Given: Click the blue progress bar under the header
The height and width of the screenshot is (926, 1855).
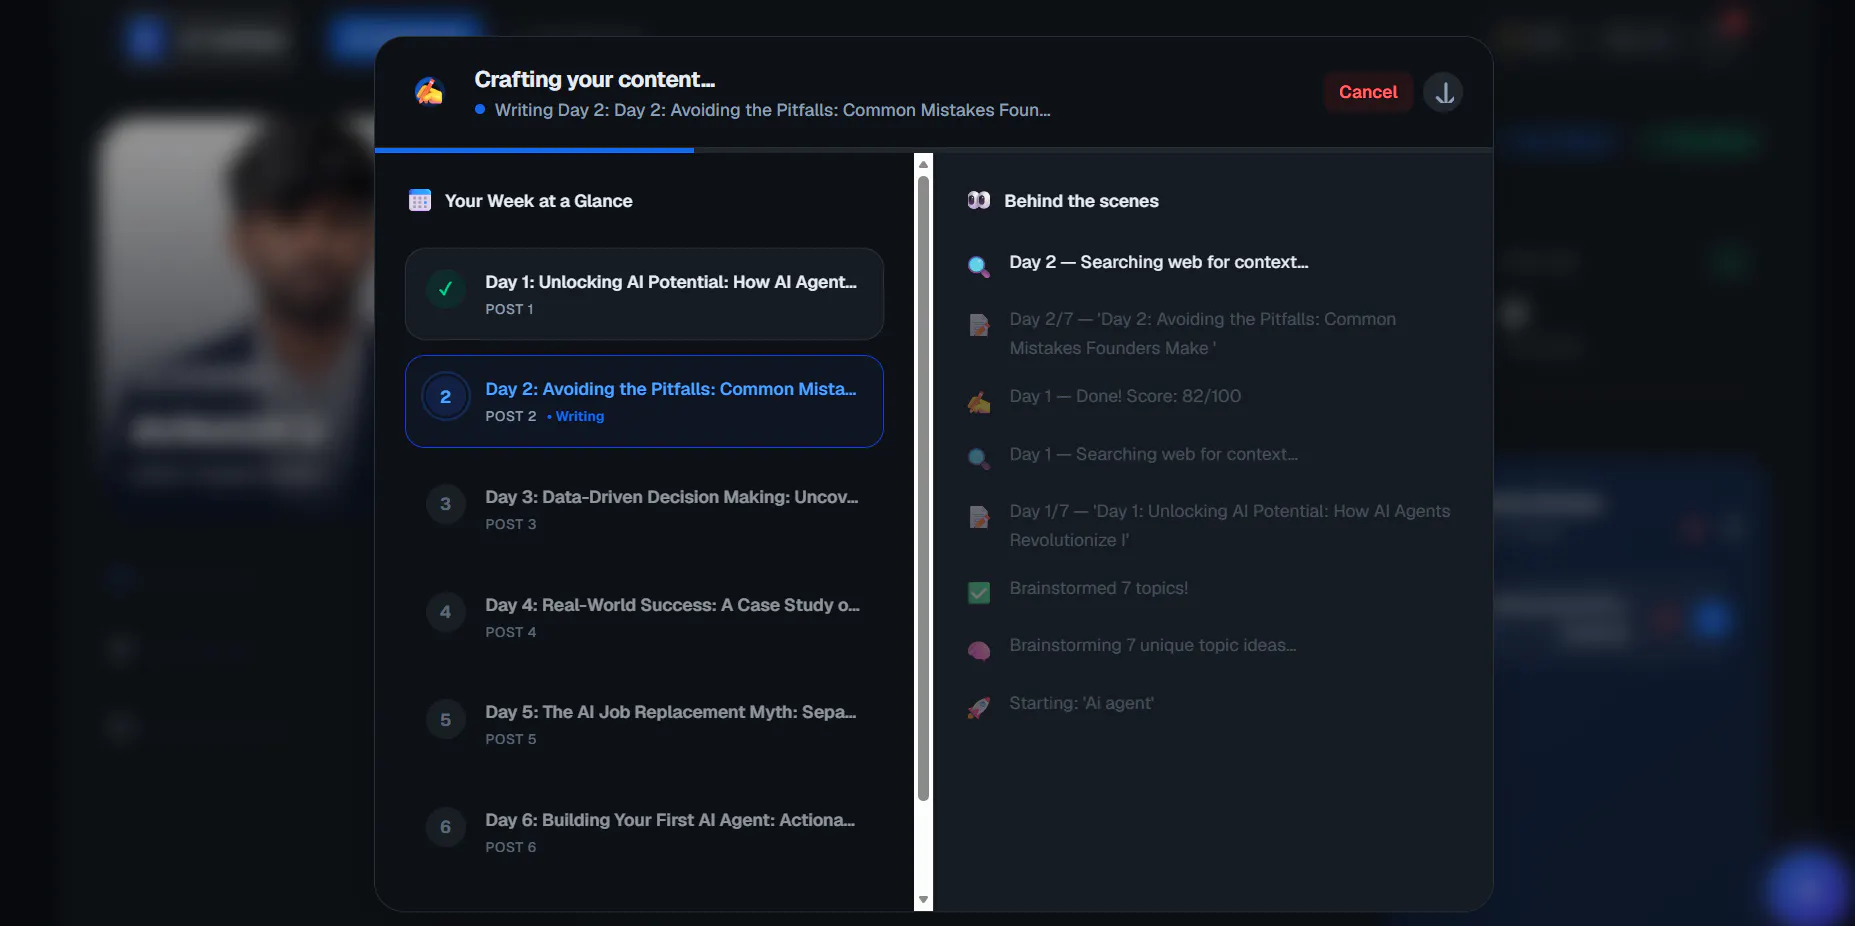Looking at the screenshot, I should 534,150.
